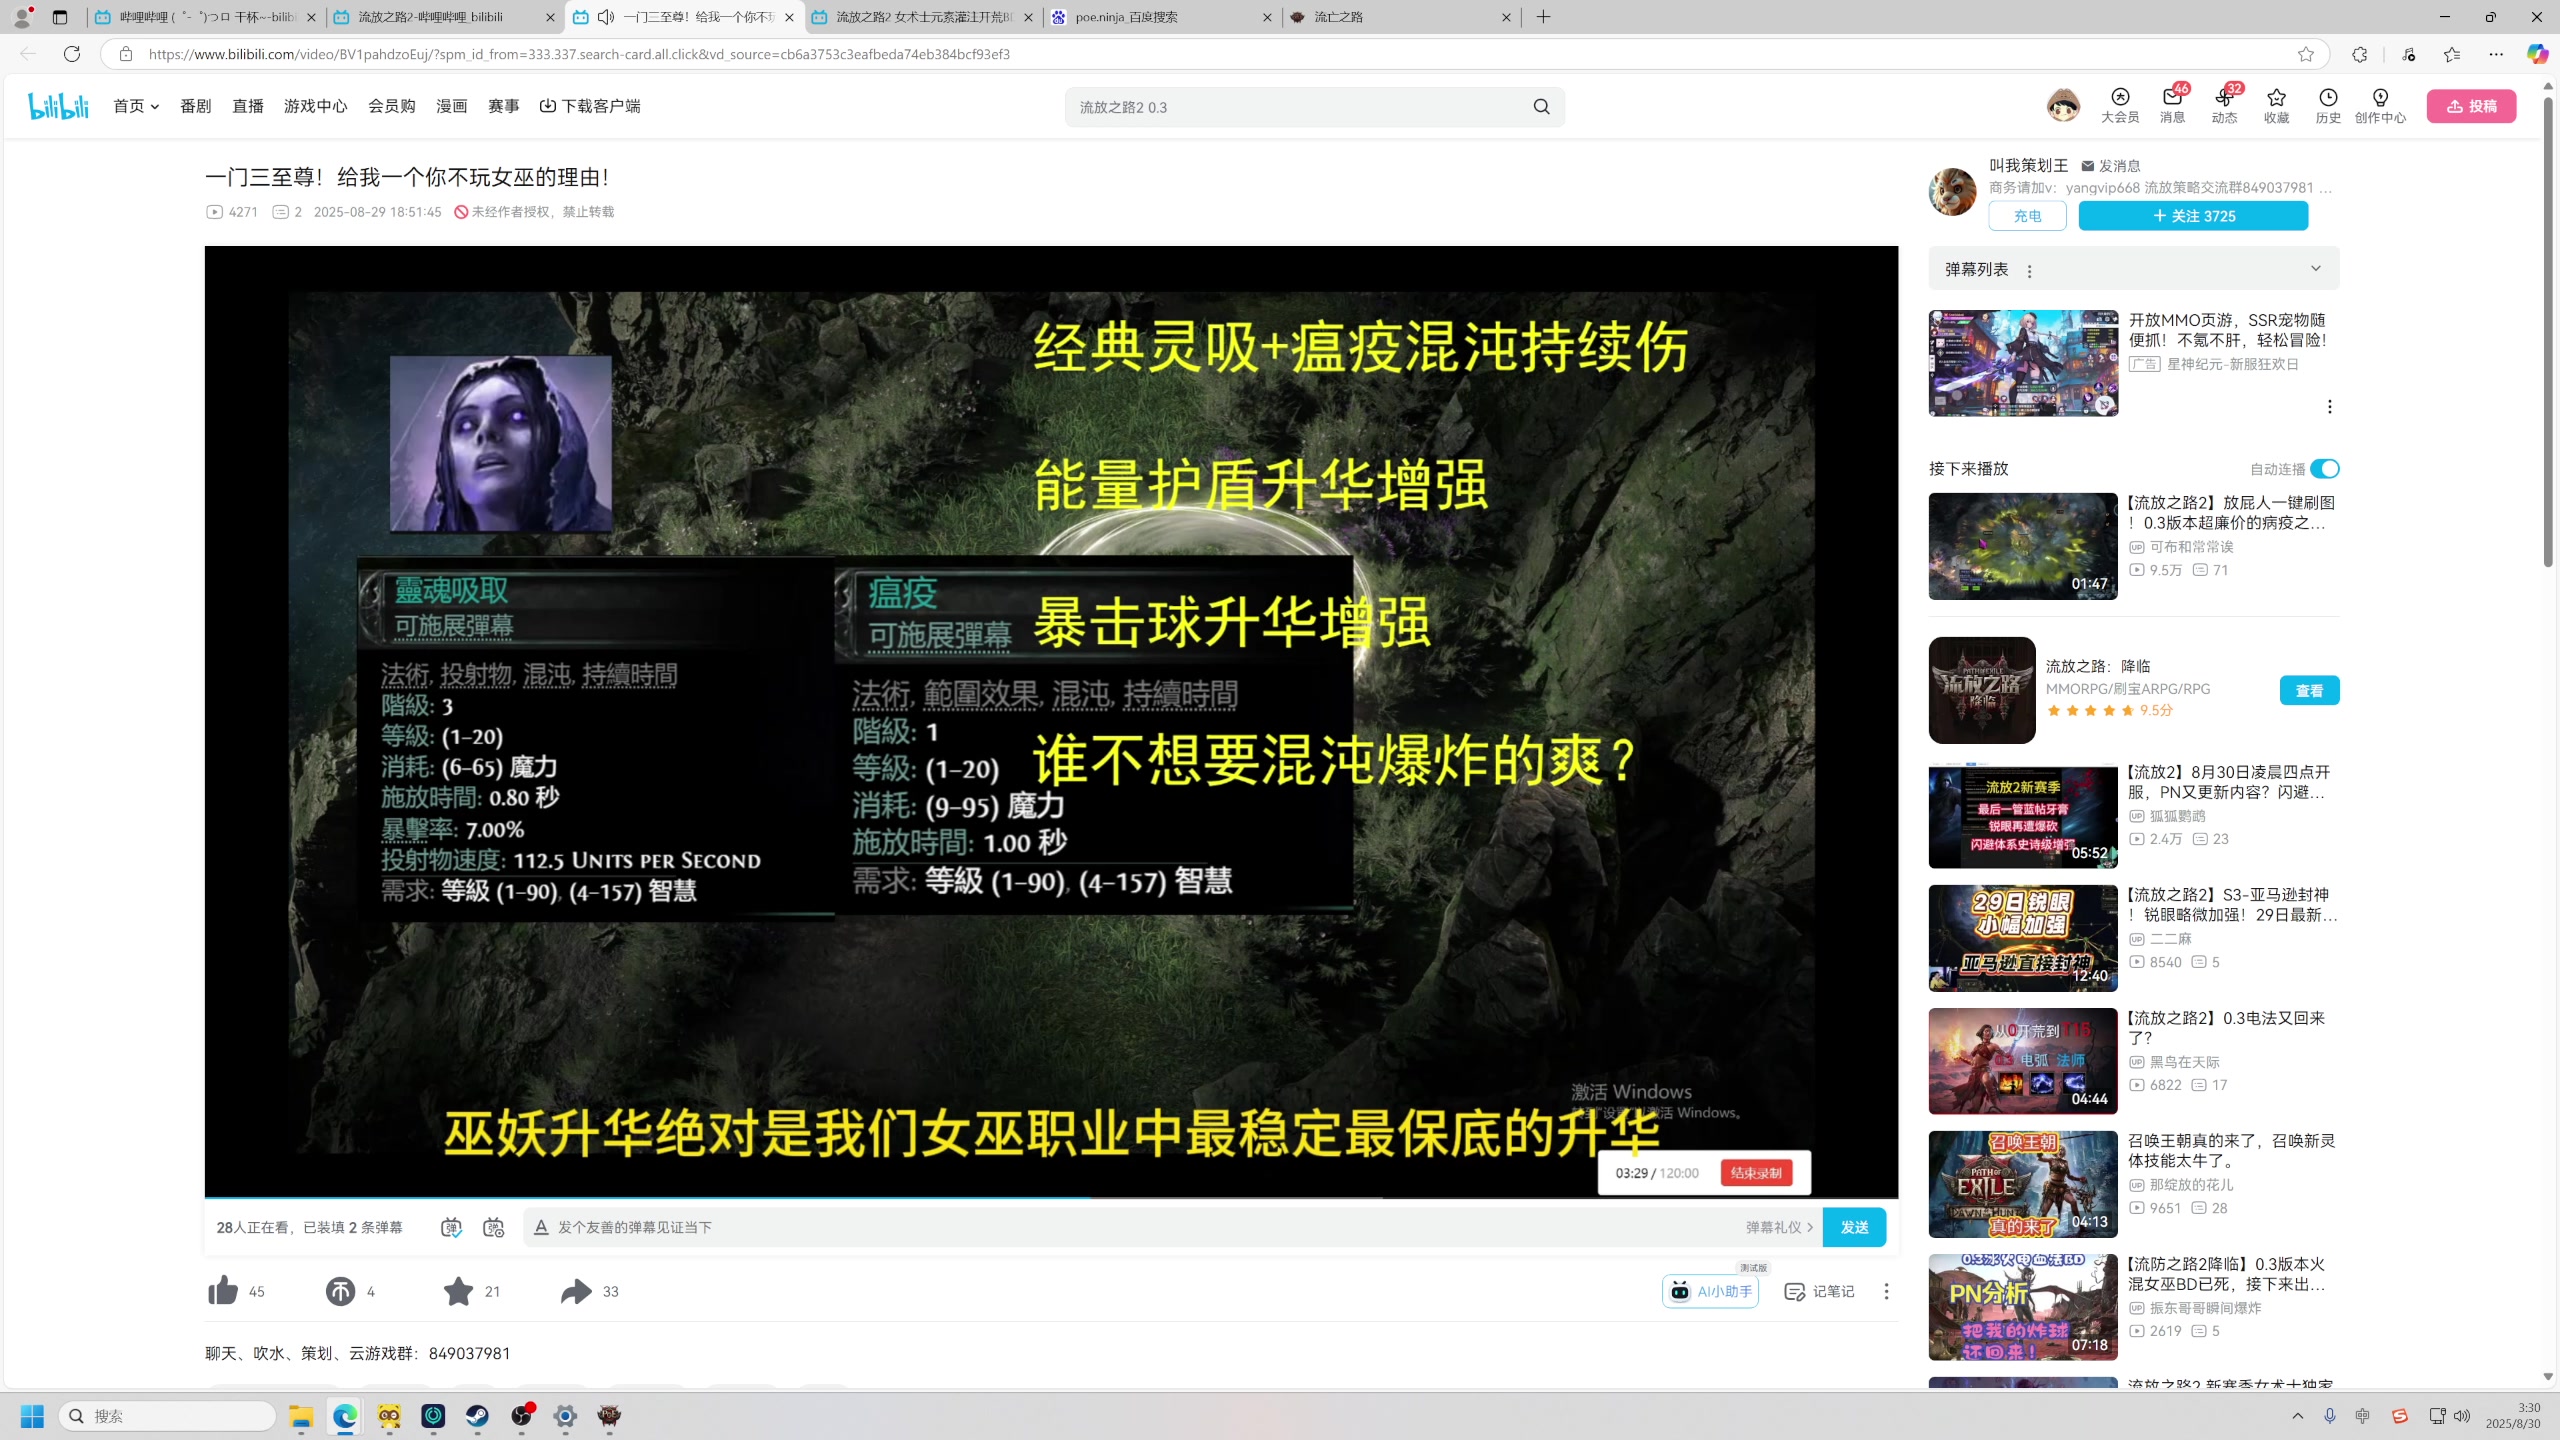Open the 0.3电法又回来了 video thumbnail
The width and height of the screenshot is (2560, 1440).
click(x=2022, y=1061)
